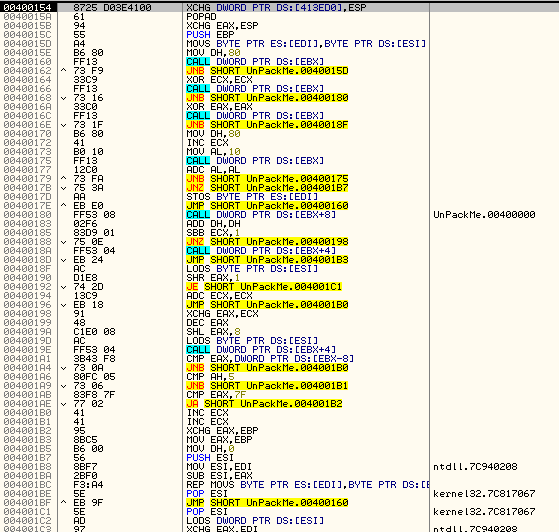Select LODS BYTE PTR DS:[ESI] at 0040018F

pyautogui.click(x=252, y=268)
